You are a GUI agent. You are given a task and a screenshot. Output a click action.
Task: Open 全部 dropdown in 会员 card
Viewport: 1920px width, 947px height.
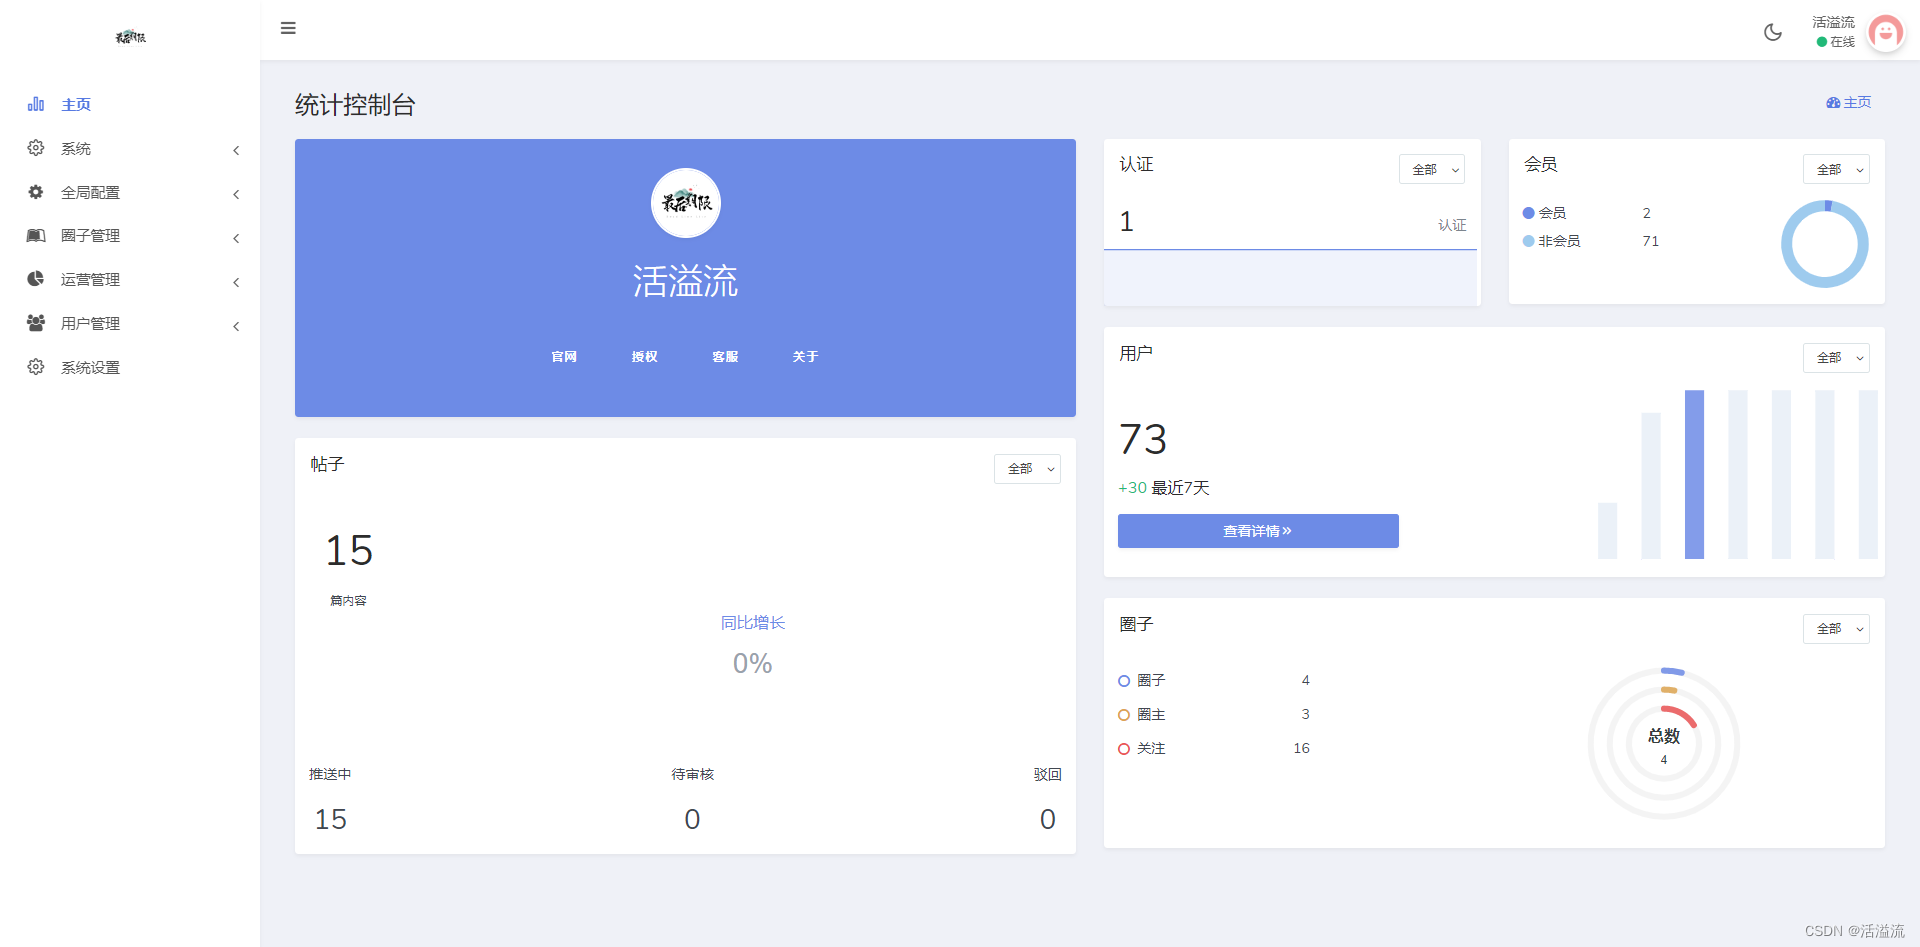click(x=1836, y=169)
